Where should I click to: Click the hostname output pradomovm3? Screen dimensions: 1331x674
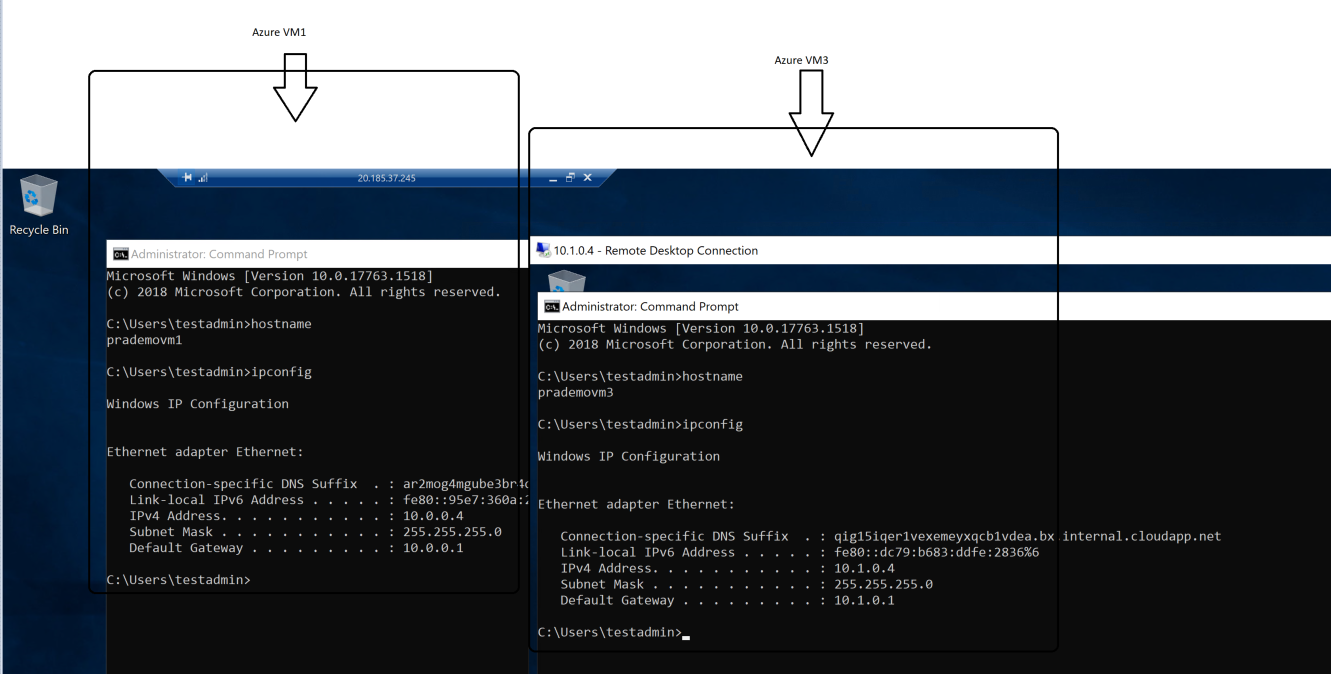[575, 392]
